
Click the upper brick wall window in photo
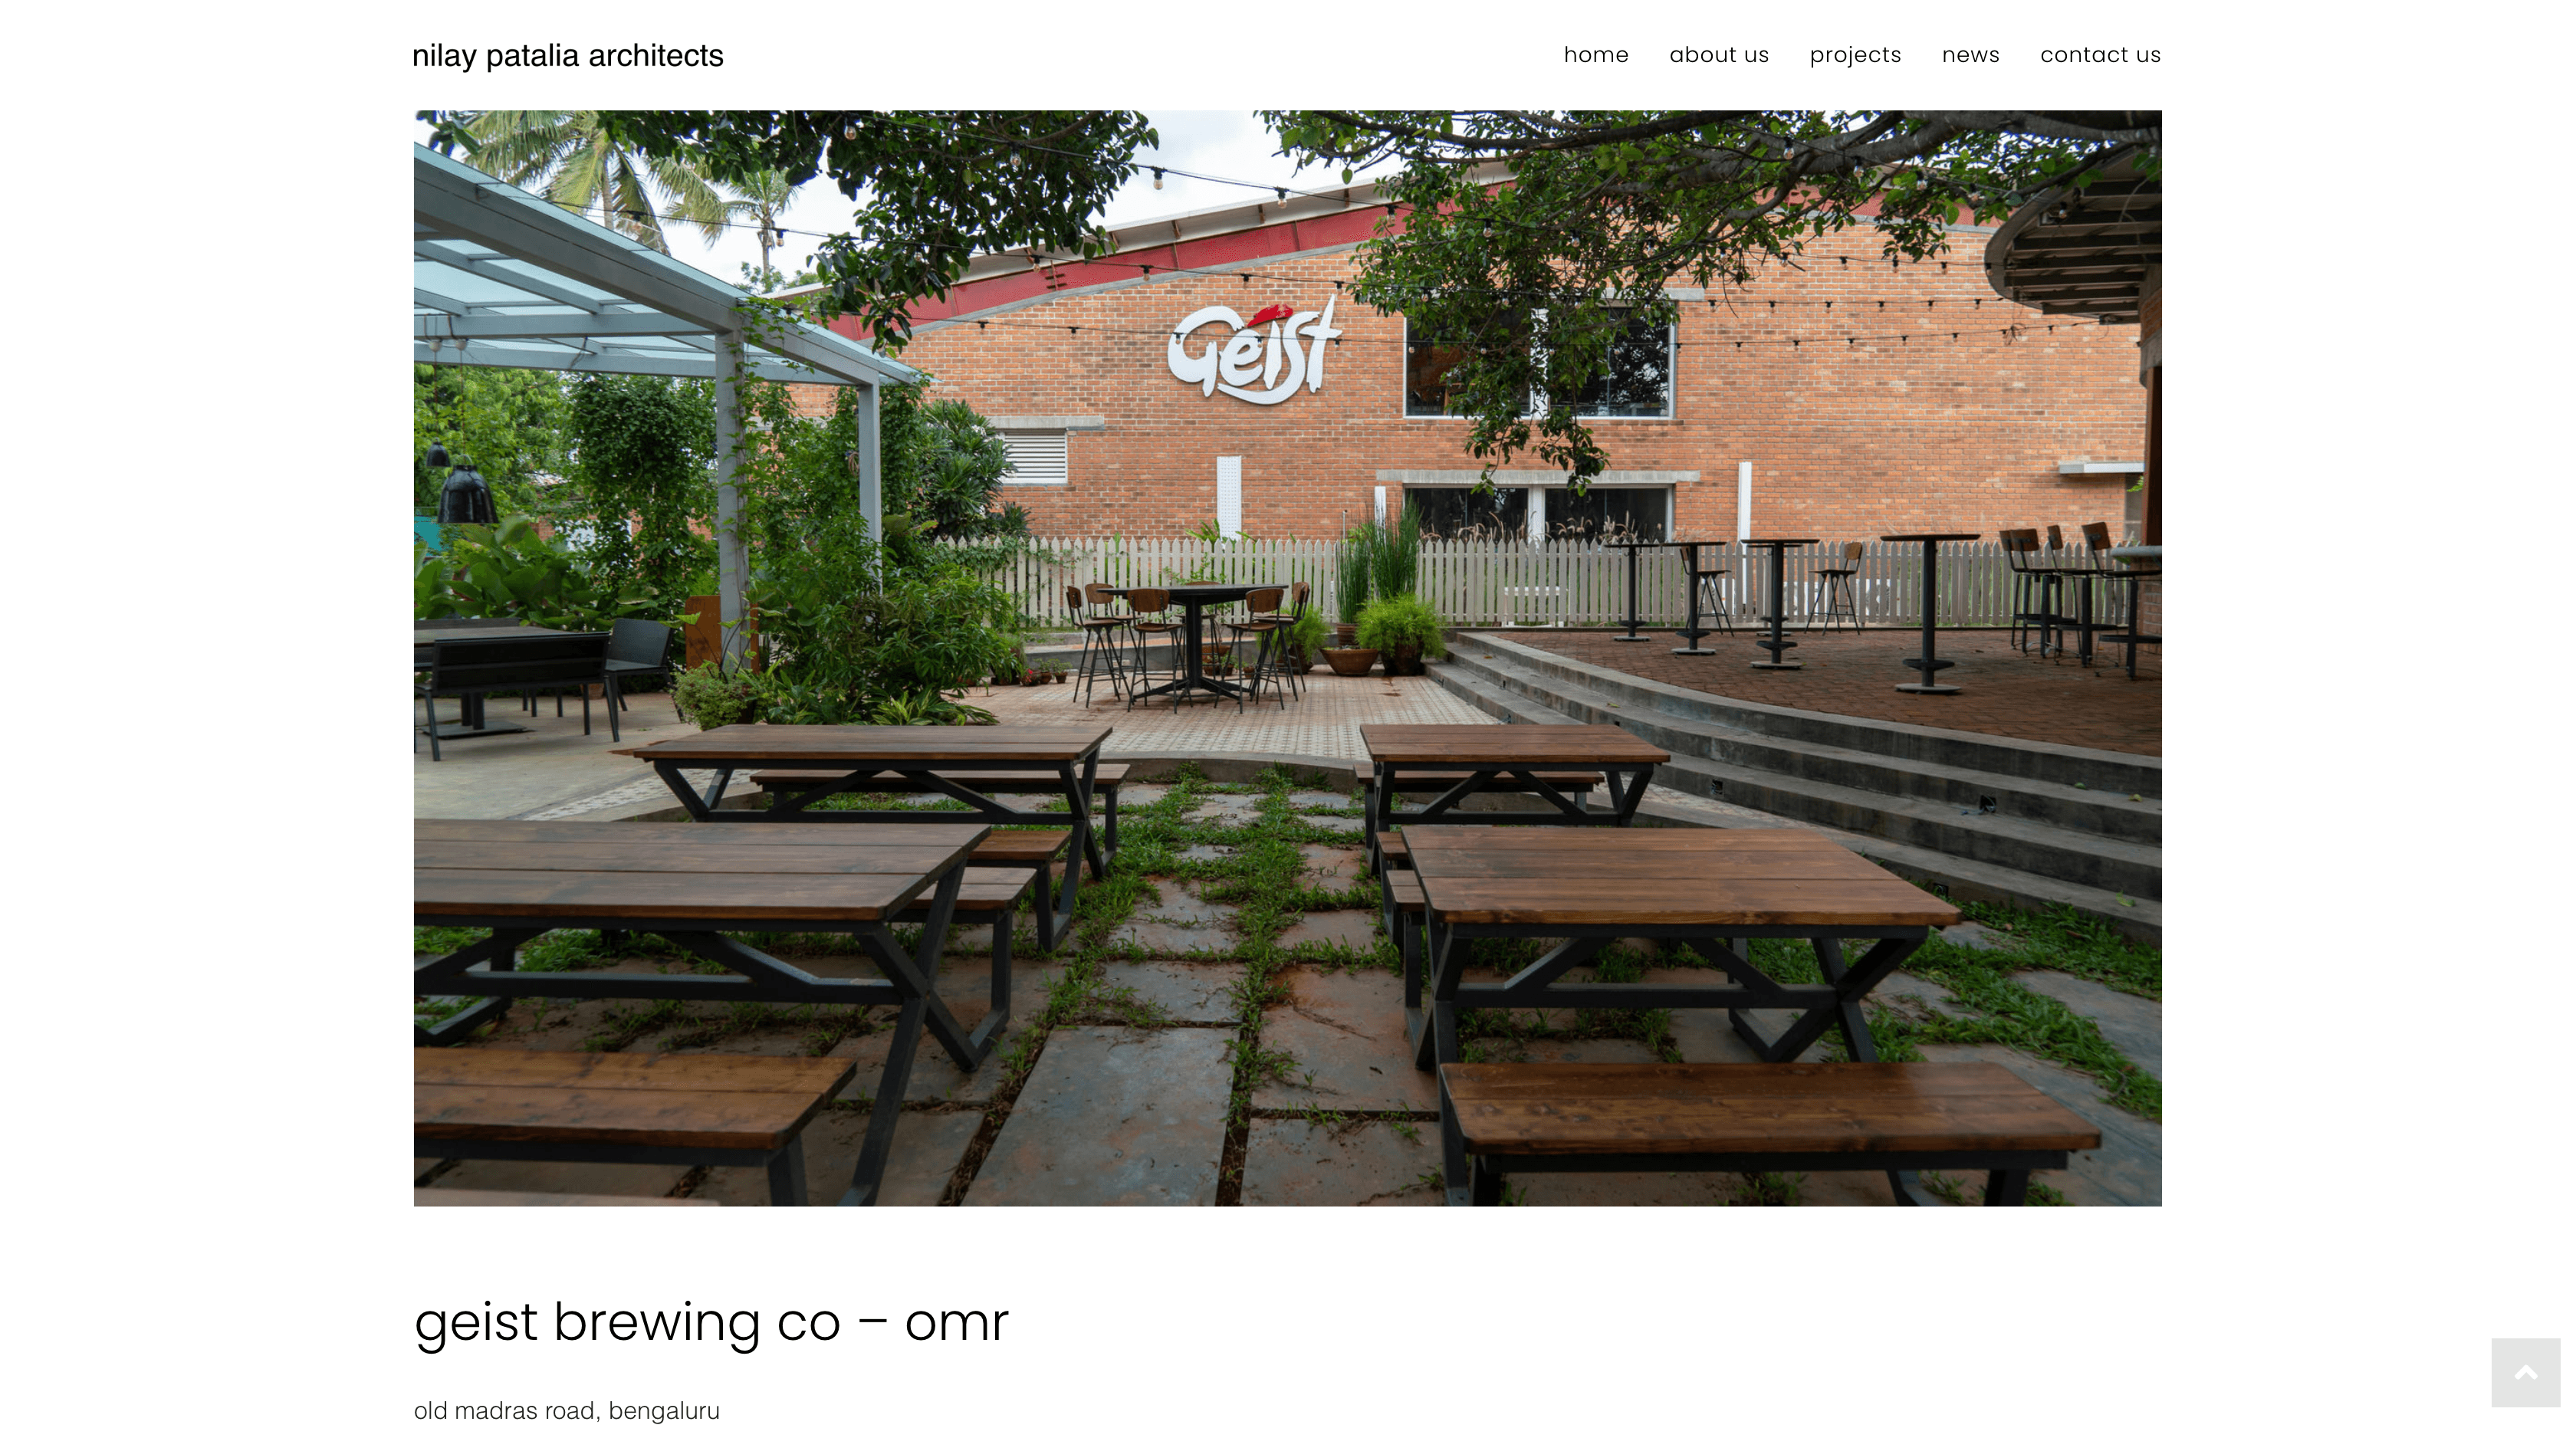(1538, 365)
